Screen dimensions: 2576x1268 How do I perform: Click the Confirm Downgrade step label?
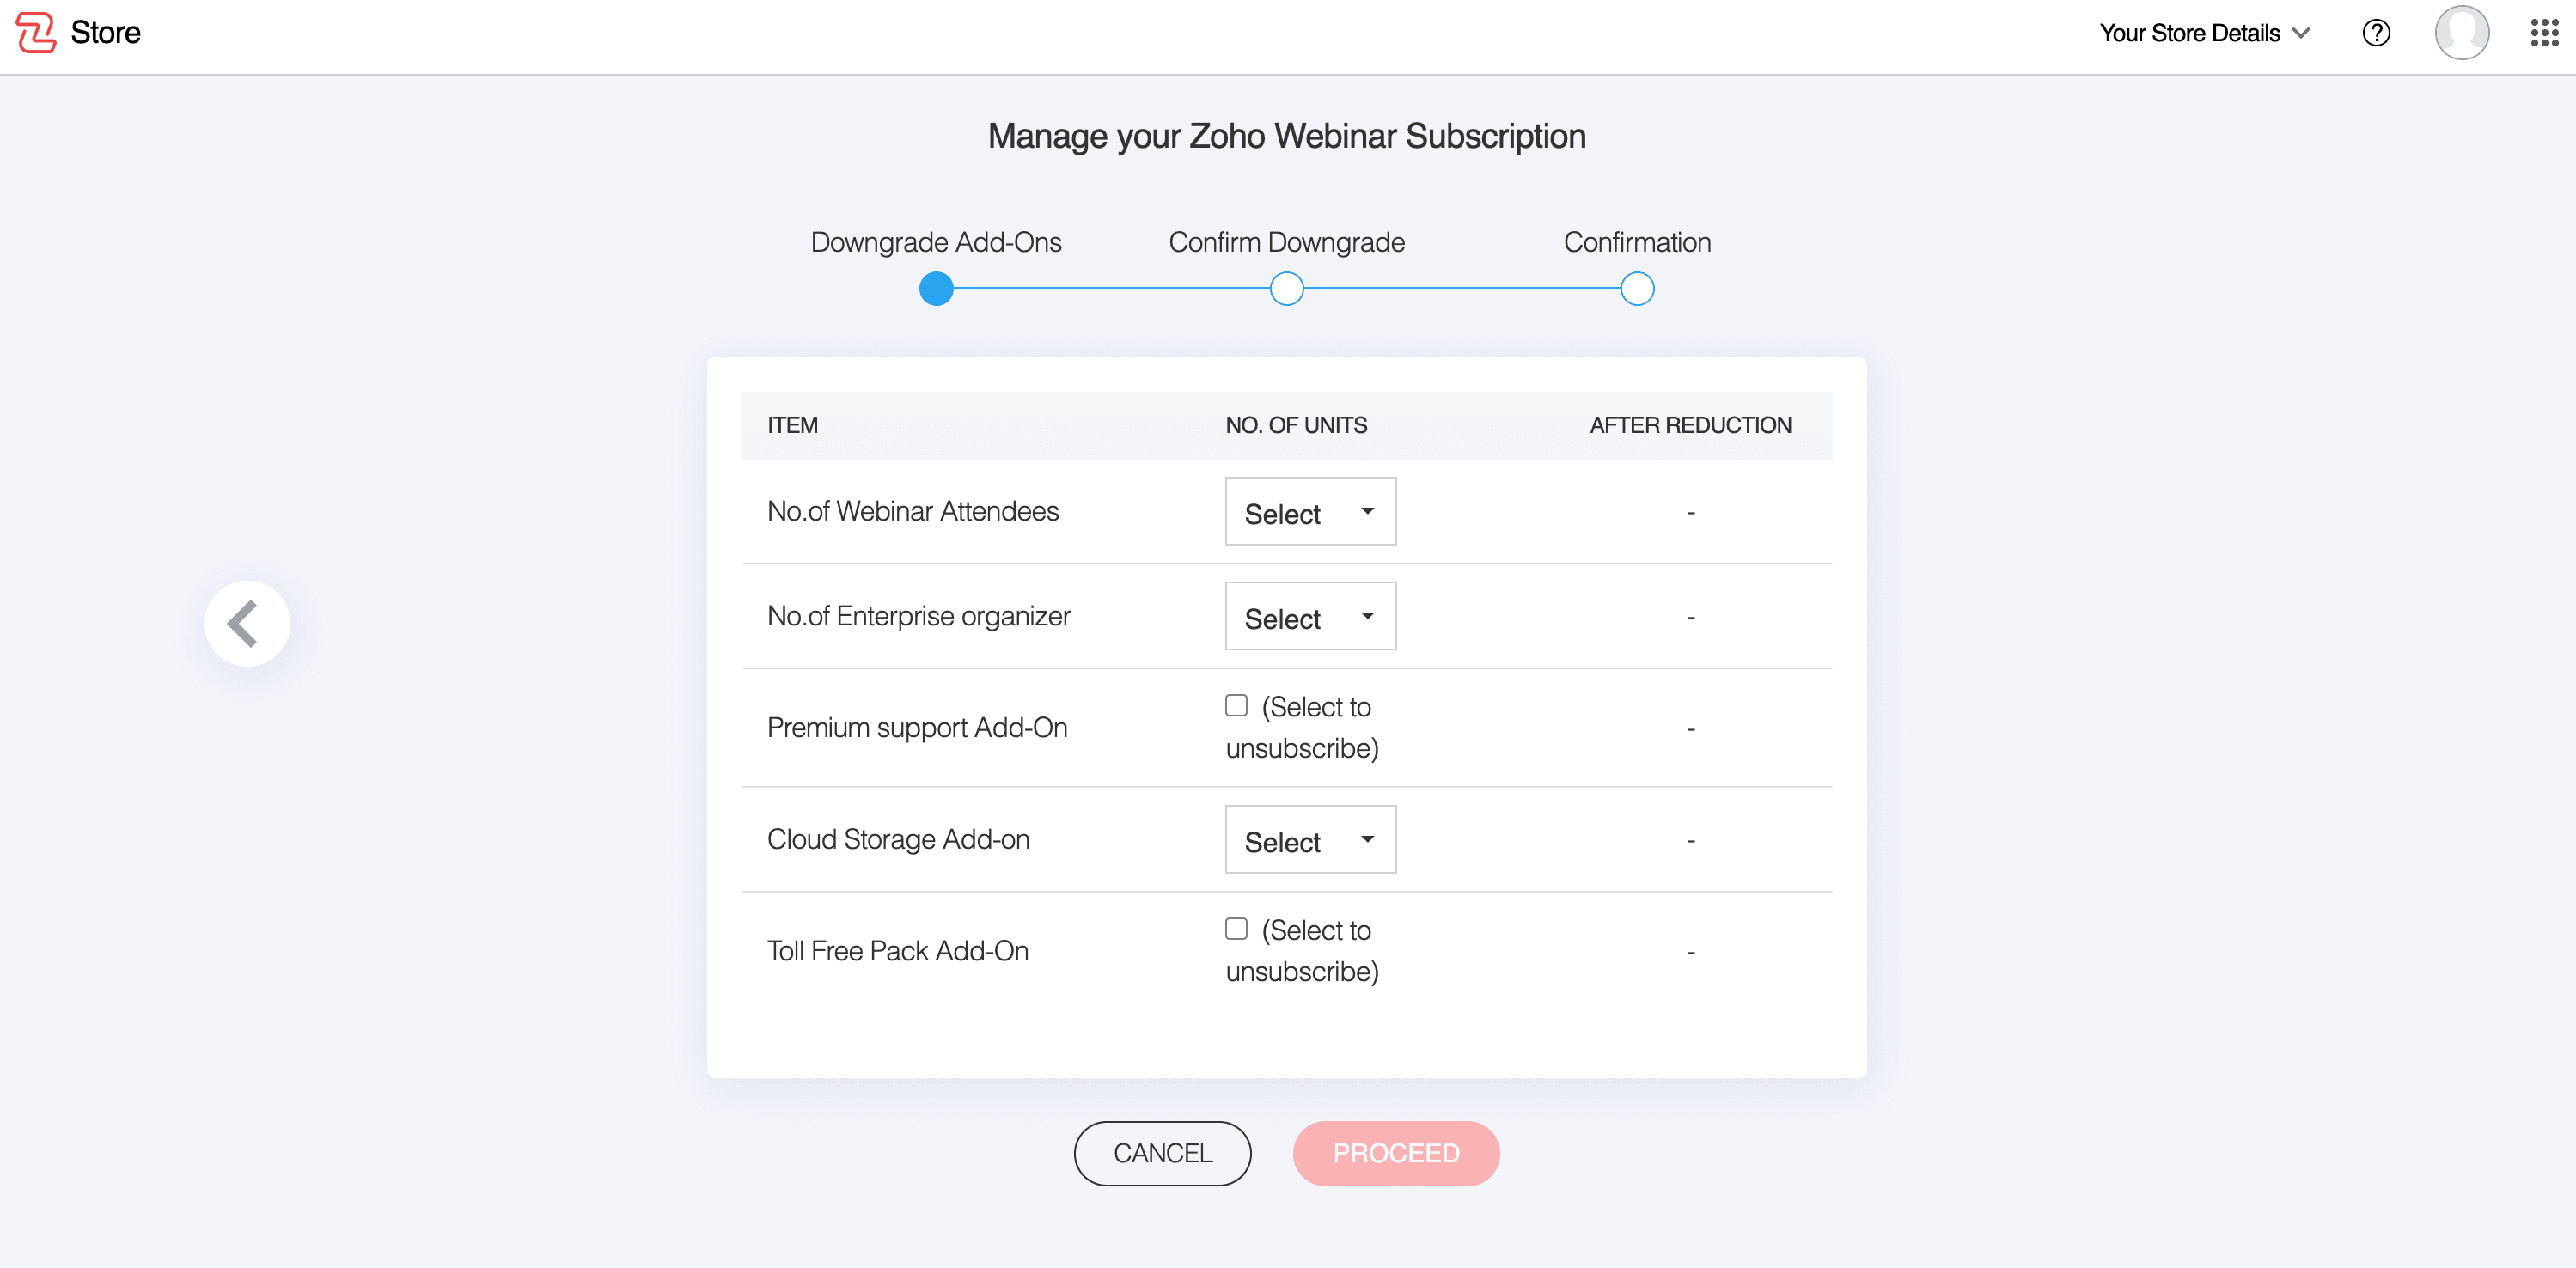(x=1286, y=242)
